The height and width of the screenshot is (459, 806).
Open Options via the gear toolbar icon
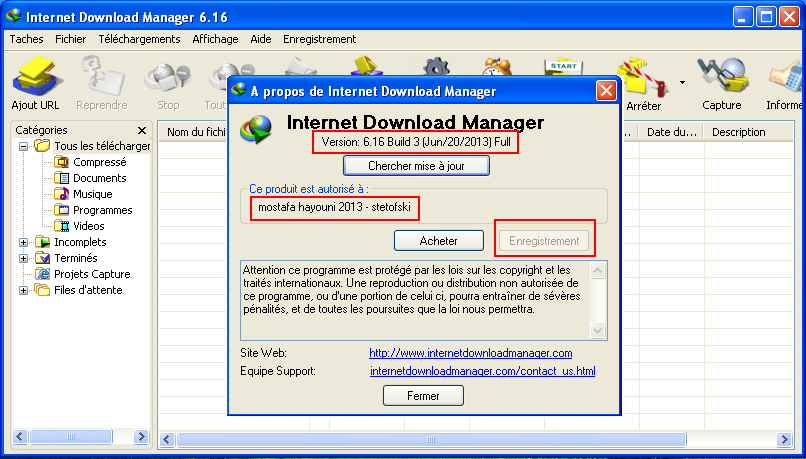[x=436, y=67]
